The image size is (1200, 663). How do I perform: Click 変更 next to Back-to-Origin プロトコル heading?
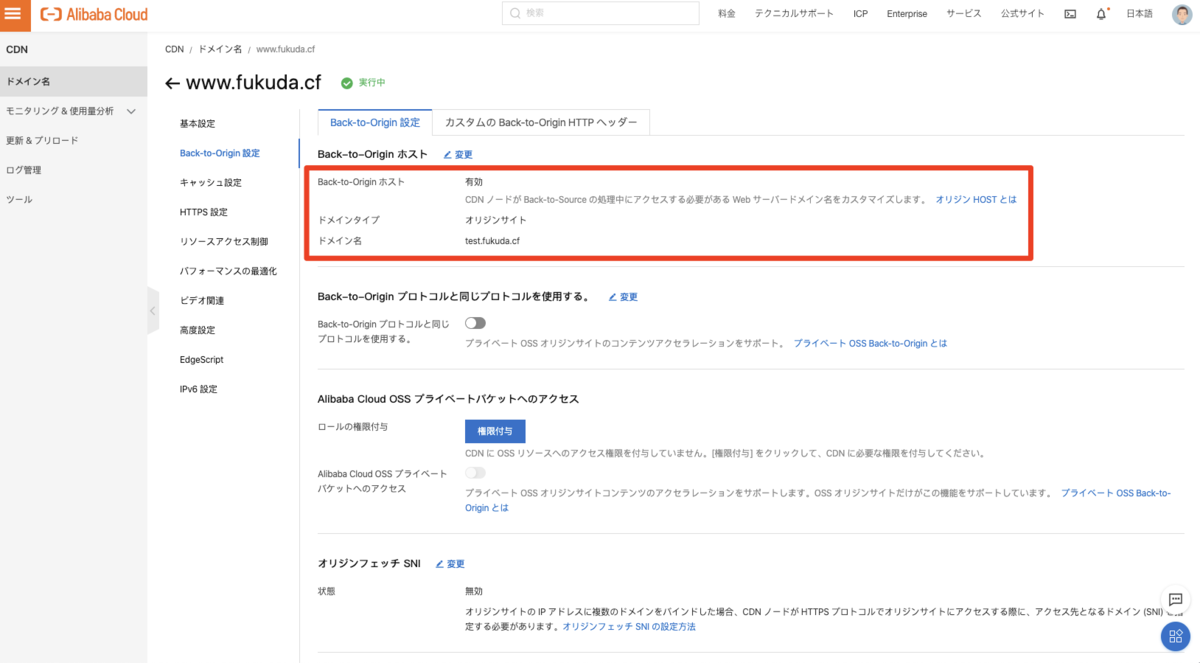coord(623,297)
